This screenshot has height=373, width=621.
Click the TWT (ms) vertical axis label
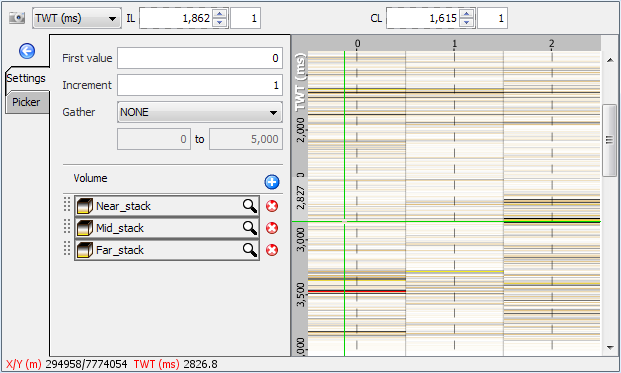[300, 82]
